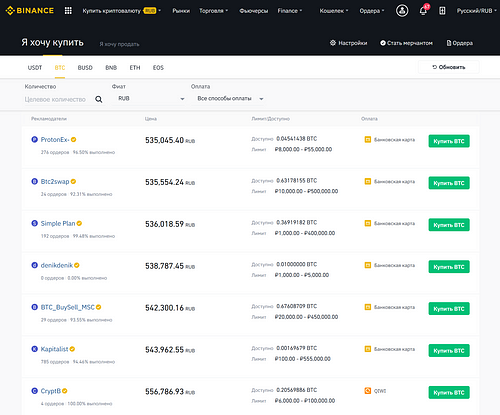500x415 pixels.
Task: Select the BUSD tab
Action: pyautogui.click(x=85, y=68)
